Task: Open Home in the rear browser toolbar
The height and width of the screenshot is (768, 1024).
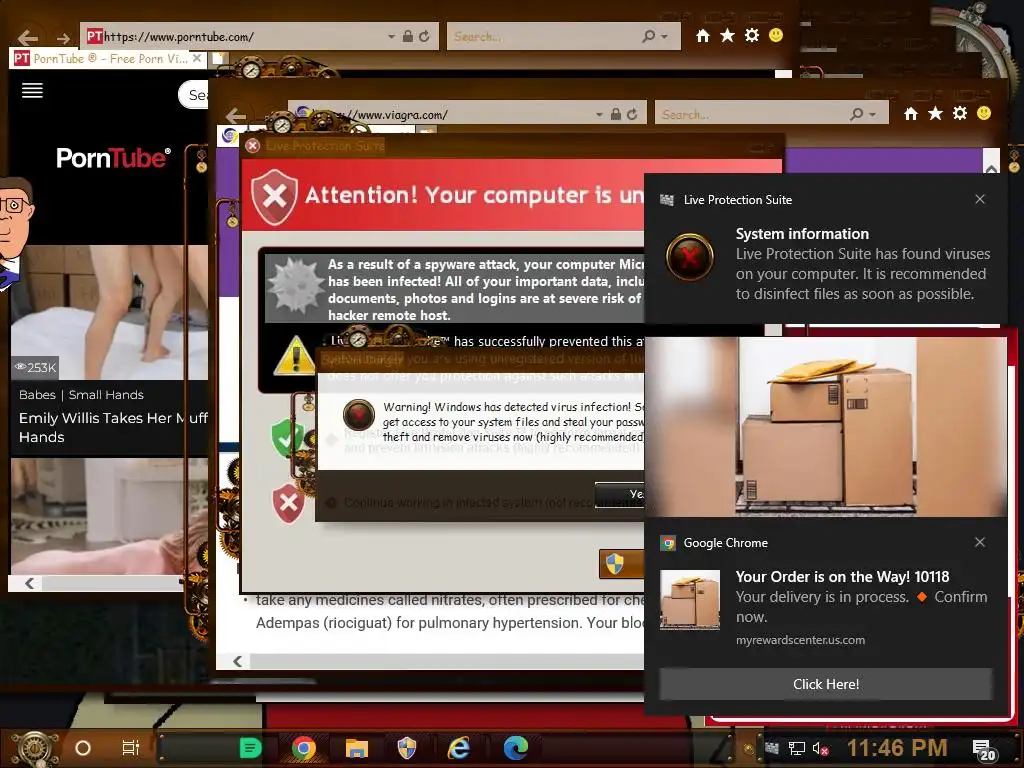Action: click(x=703, y=36)
